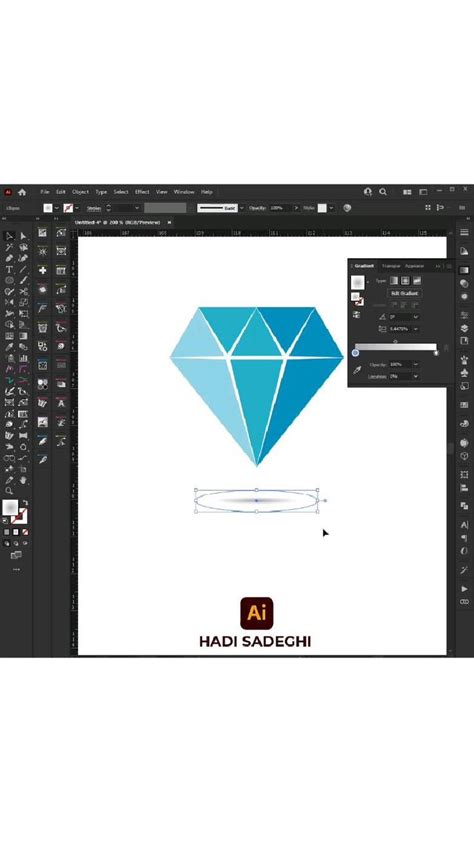This screenshot has width=474, height=842.
Task: Click the gradient preview swatch in Gradient panel
Action: coord(358,281)
